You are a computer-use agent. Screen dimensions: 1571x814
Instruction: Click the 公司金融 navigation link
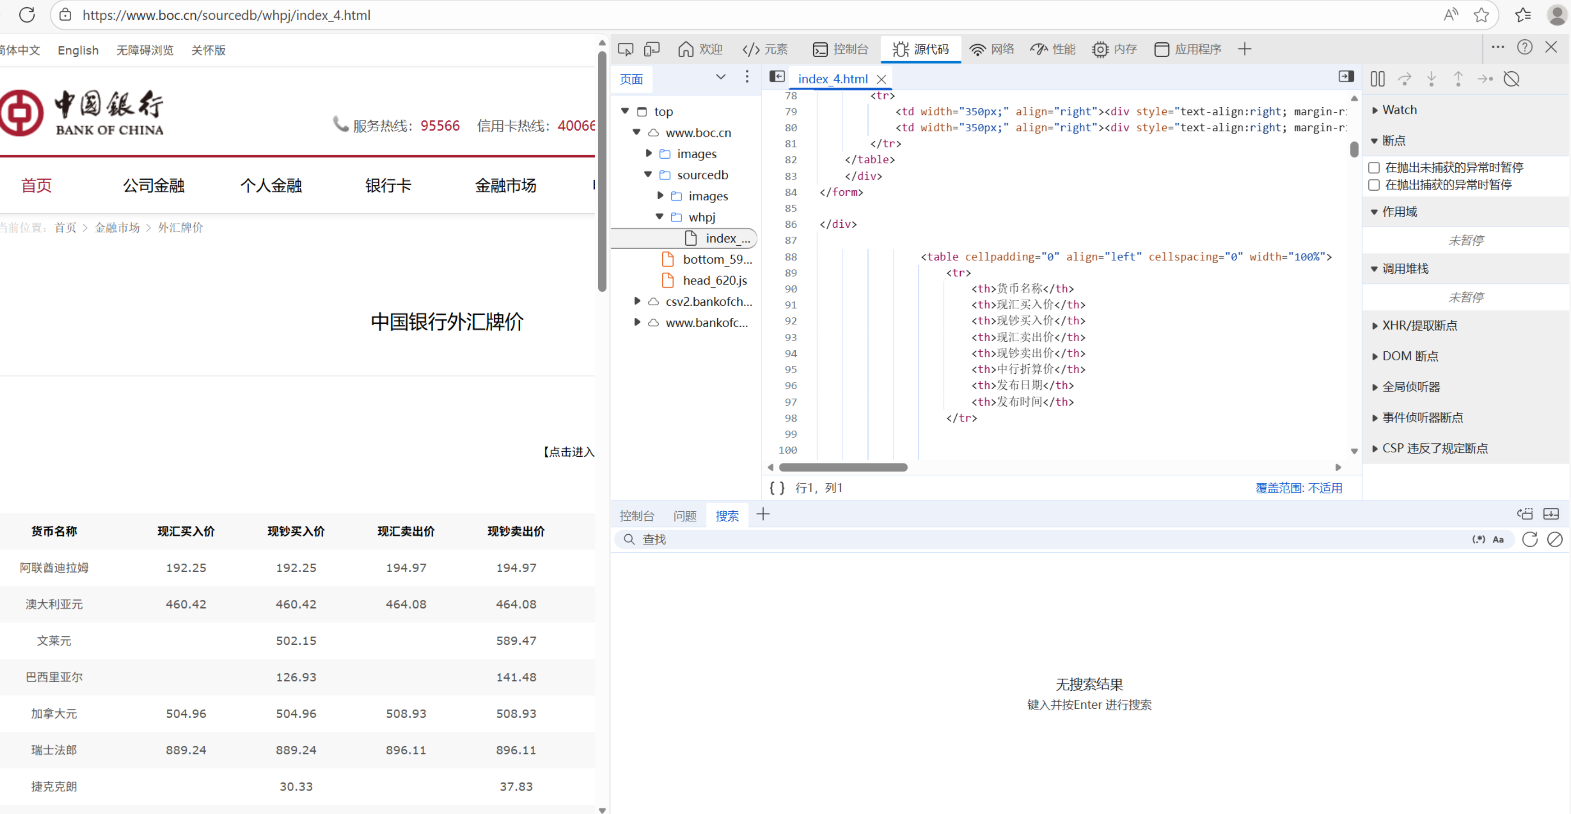pyautogui.click(x=154, y=185)
